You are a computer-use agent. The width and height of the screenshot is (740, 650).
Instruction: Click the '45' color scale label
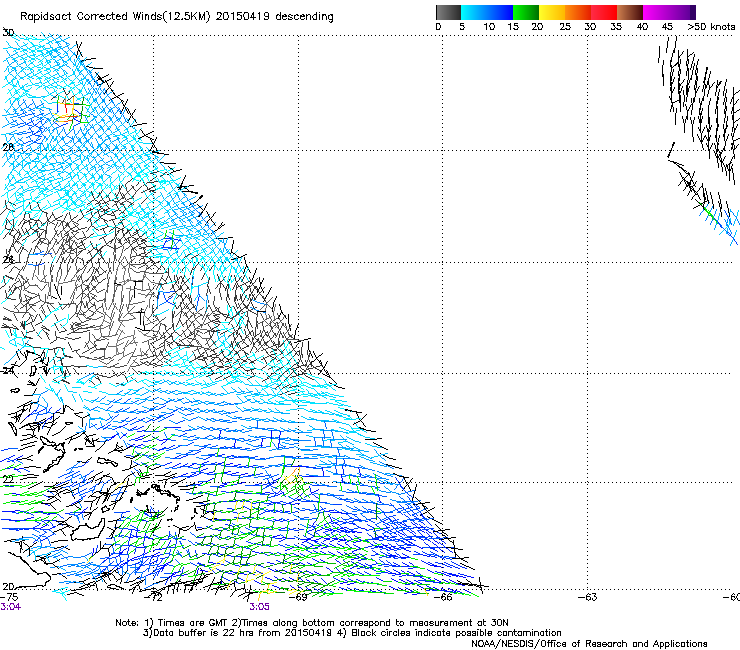(x=667, y=26)
